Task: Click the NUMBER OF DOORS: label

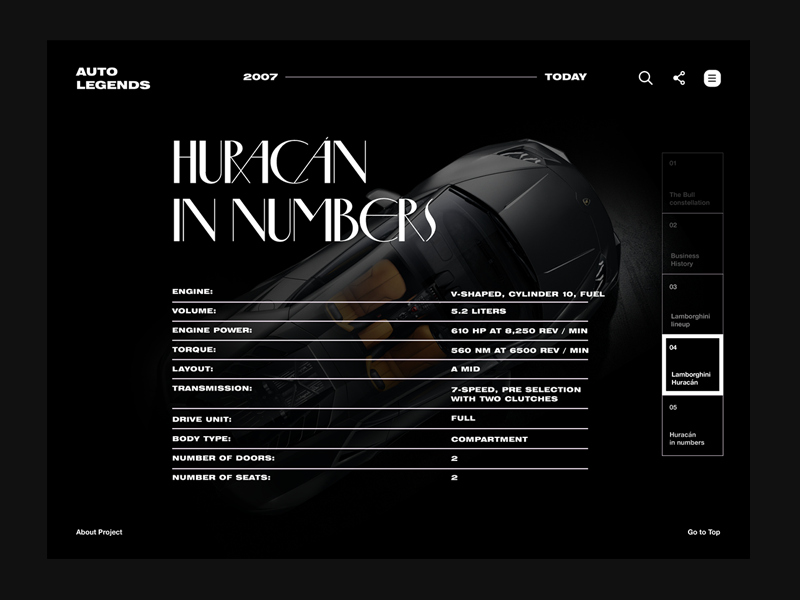Action: (223, 458)
